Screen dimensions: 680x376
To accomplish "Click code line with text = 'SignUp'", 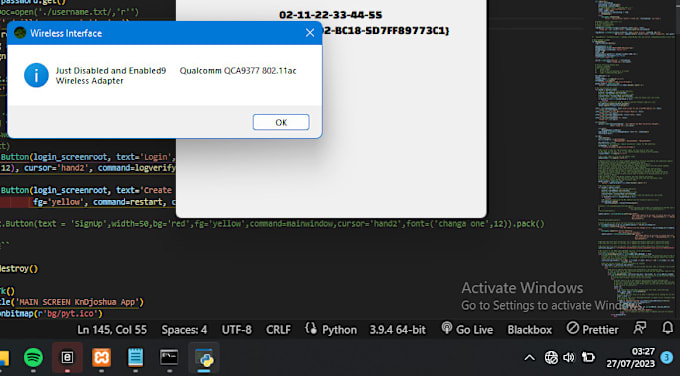I will (272, 224).
